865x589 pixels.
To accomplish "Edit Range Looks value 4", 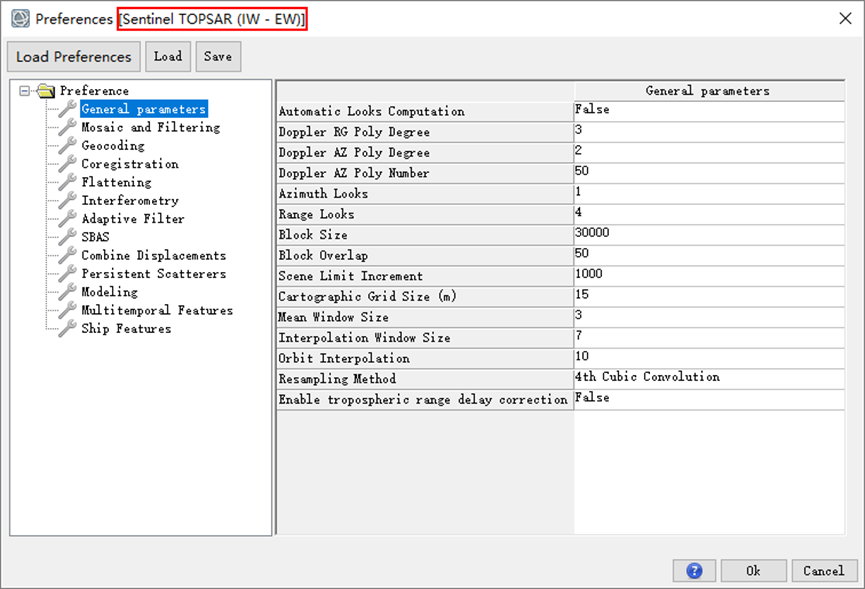I will [x=709, y=213].
